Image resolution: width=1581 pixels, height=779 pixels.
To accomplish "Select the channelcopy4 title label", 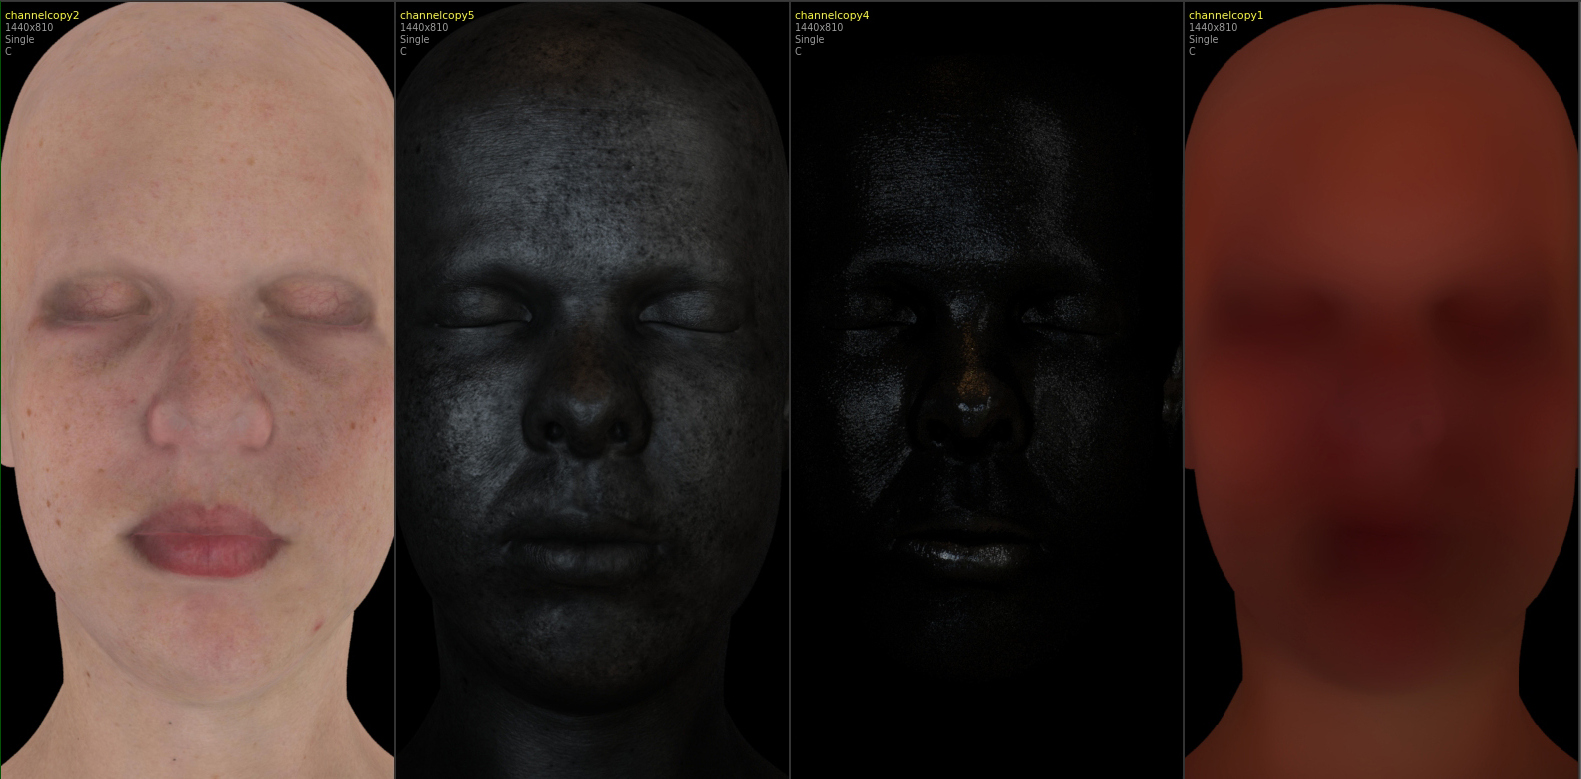I will (832, 15).
